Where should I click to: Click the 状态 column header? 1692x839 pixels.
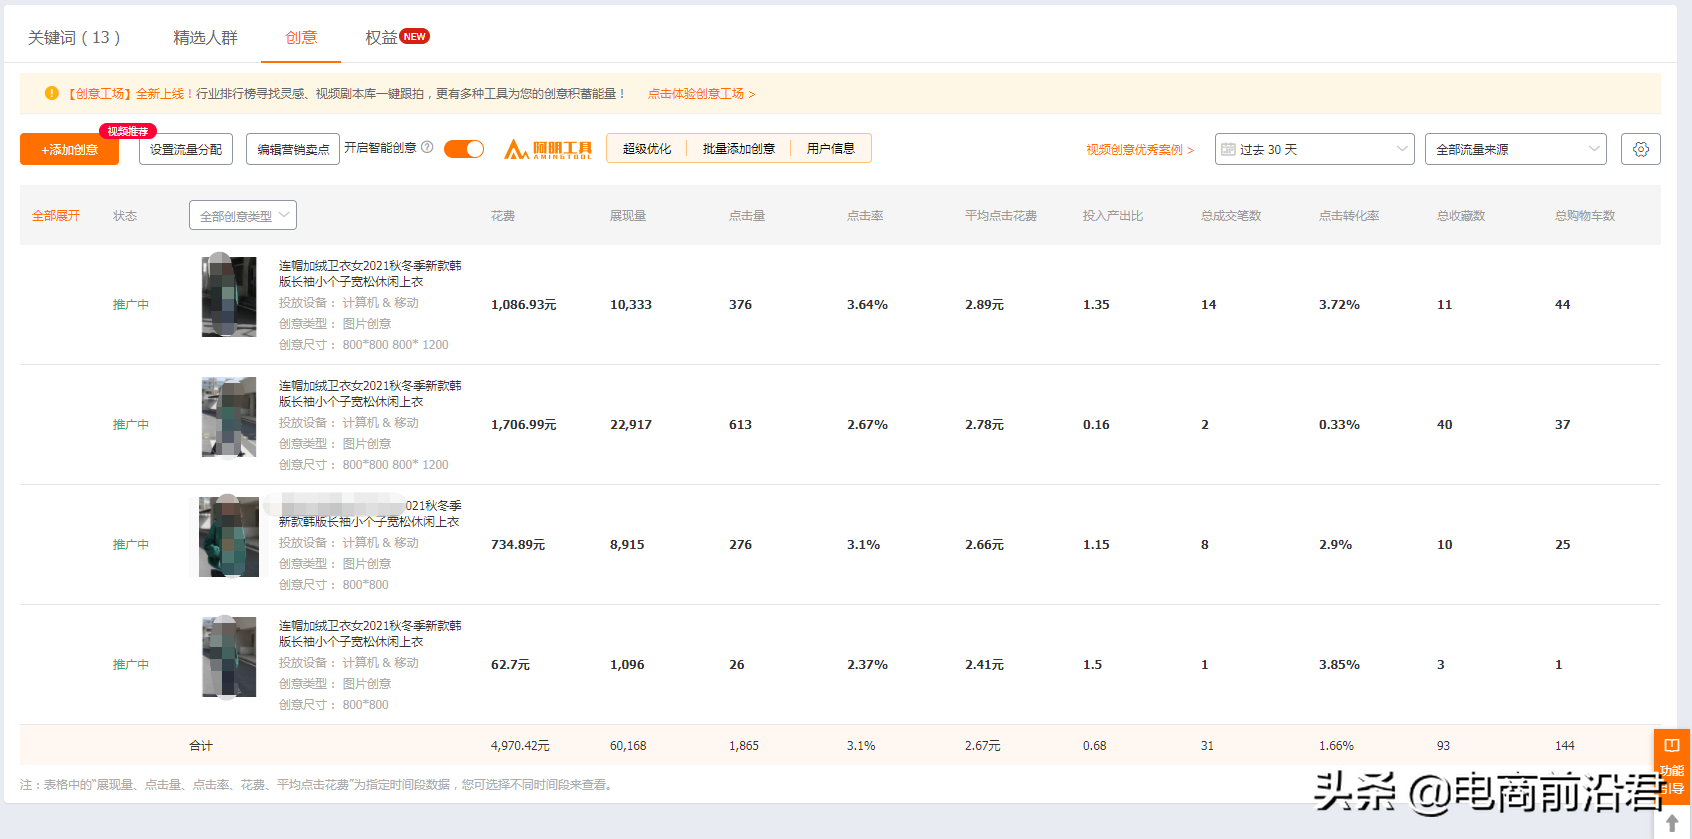coord(125,215)
